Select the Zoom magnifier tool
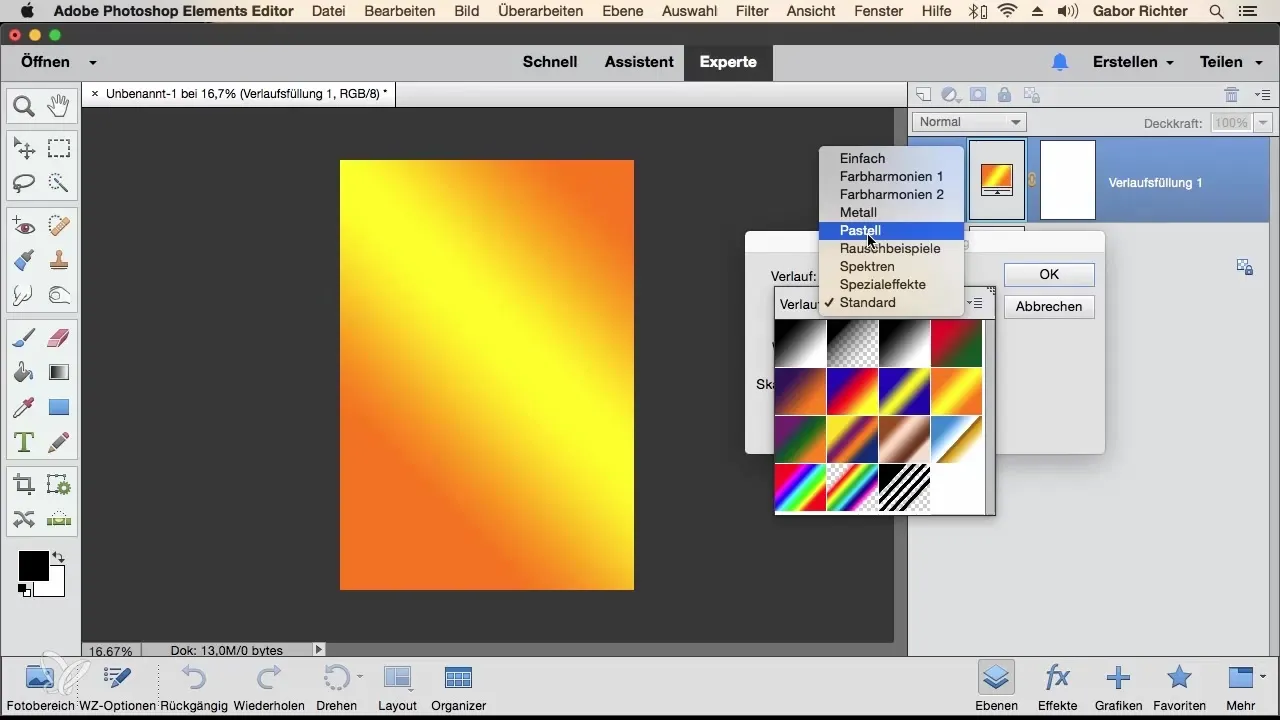The image size is (1280, 720). [24, 105]
